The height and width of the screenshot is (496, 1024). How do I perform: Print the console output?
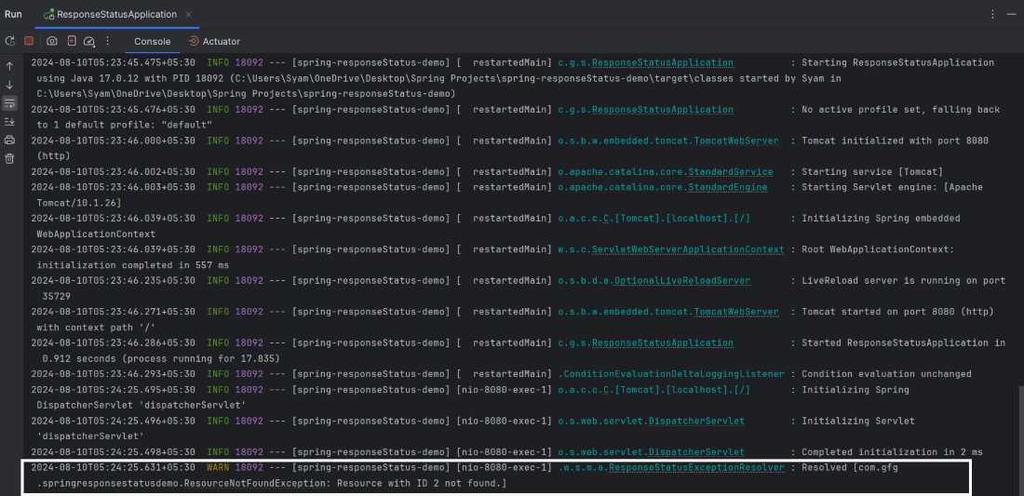10,140
